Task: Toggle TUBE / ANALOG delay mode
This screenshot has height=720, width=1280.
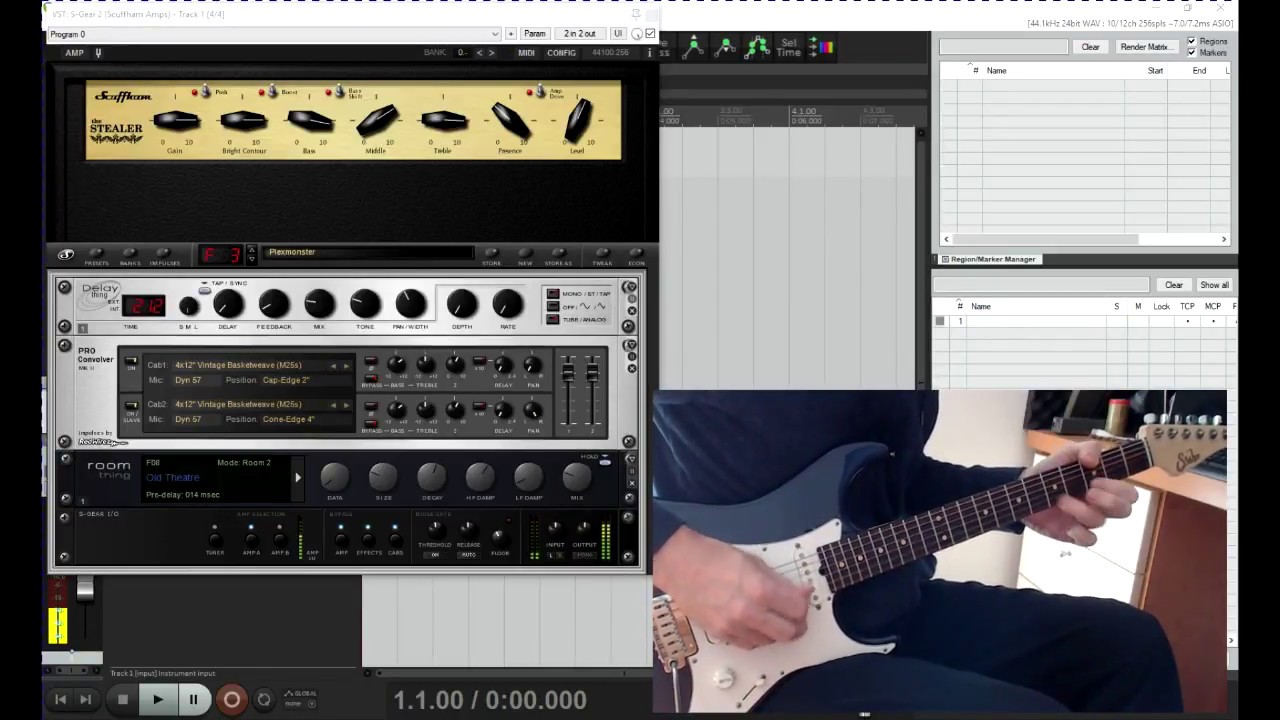Action: (552, 319)
